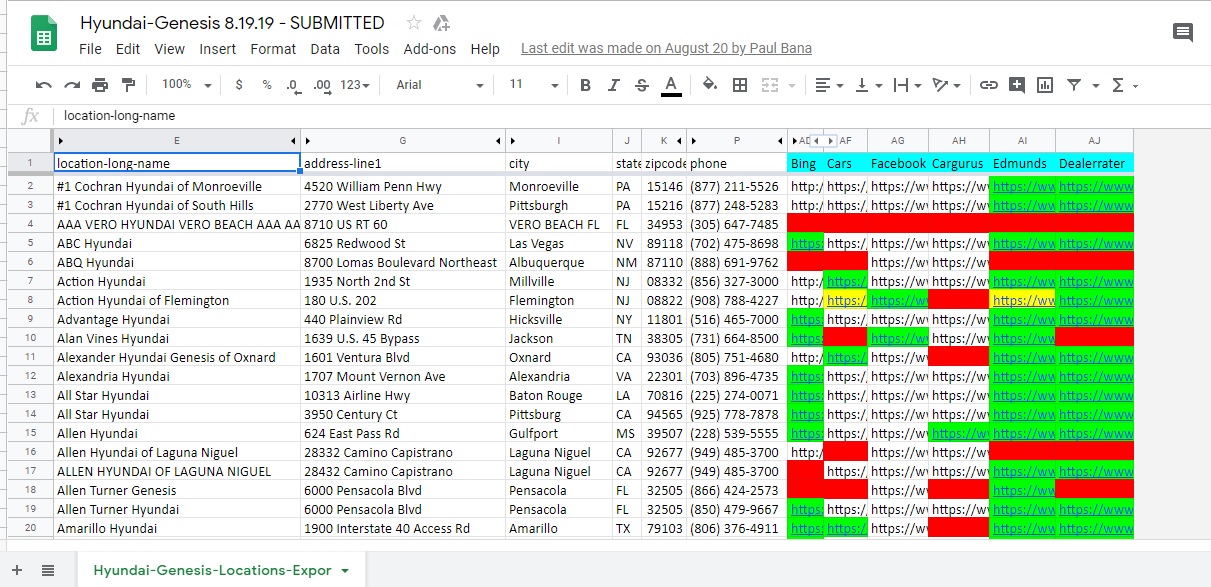The height and width of the screenshot is (587, 1211).
Task: Open the Format menu
Action: click(273, 48)
